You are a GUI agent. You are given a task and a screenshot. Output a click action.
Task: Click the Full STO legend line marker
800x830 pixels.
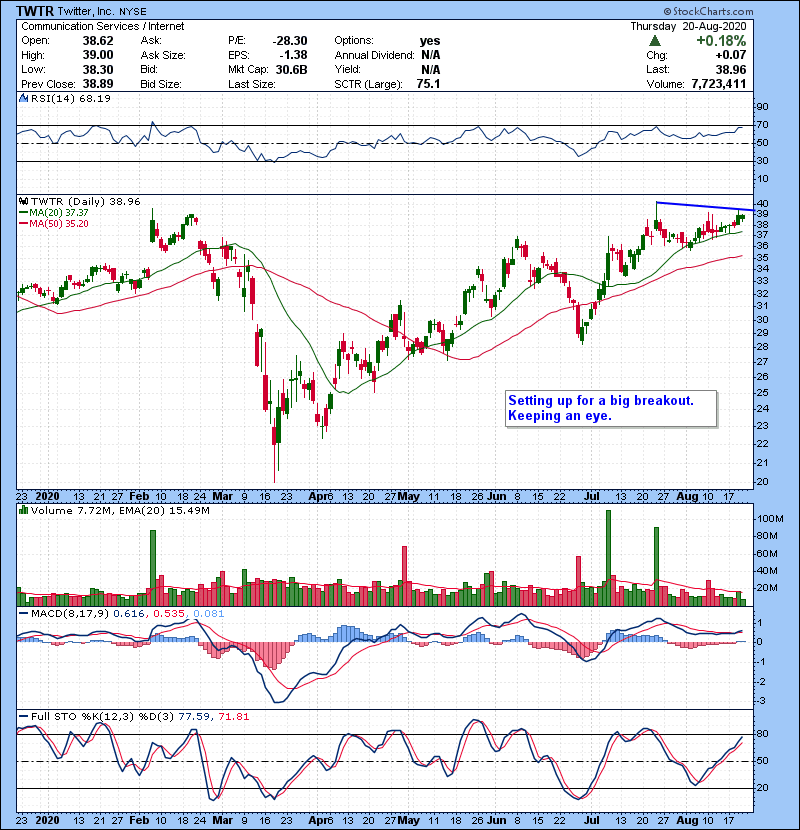point(23,716)
